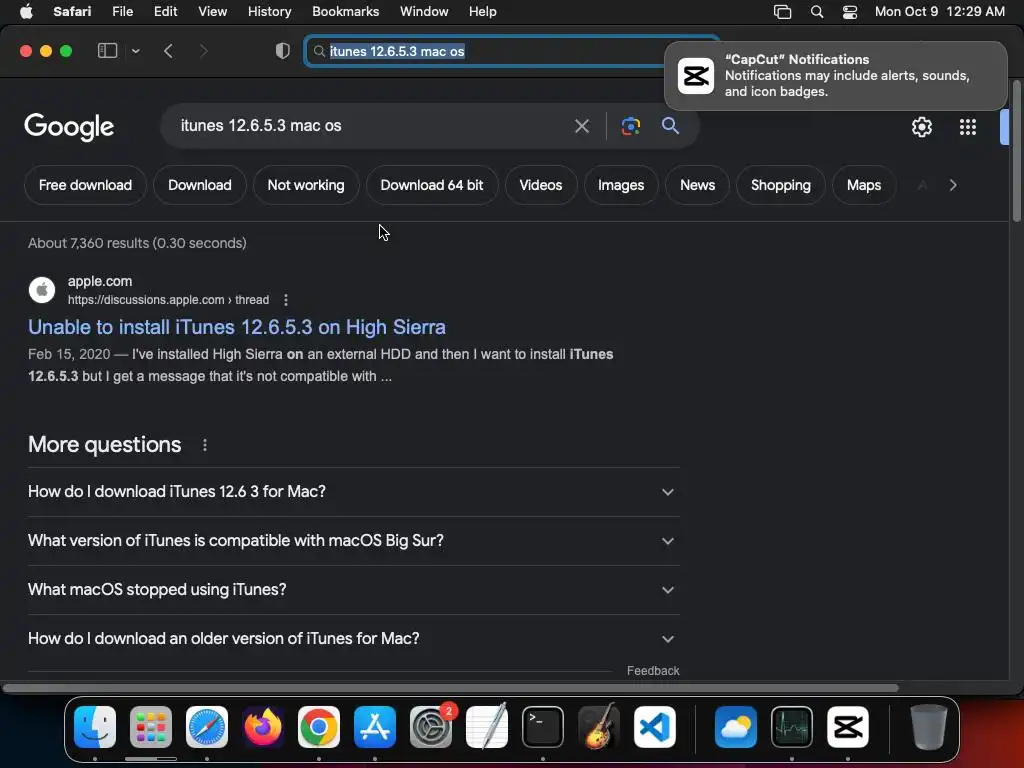This screenshot has width=1024, height=768.
Task: Show more filter chips with right arrow
Action: click(x=953, y=185)
